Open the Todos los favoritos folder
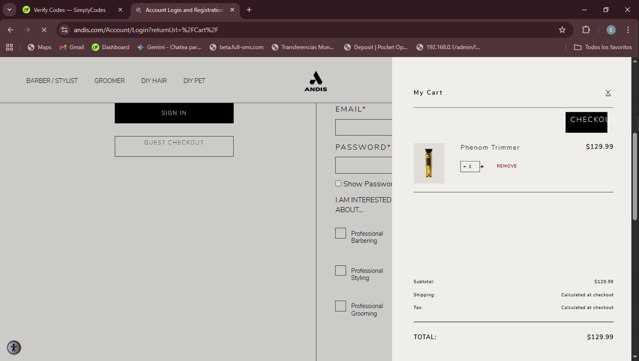This screenshot has width=639, height=361. [603, 47]
